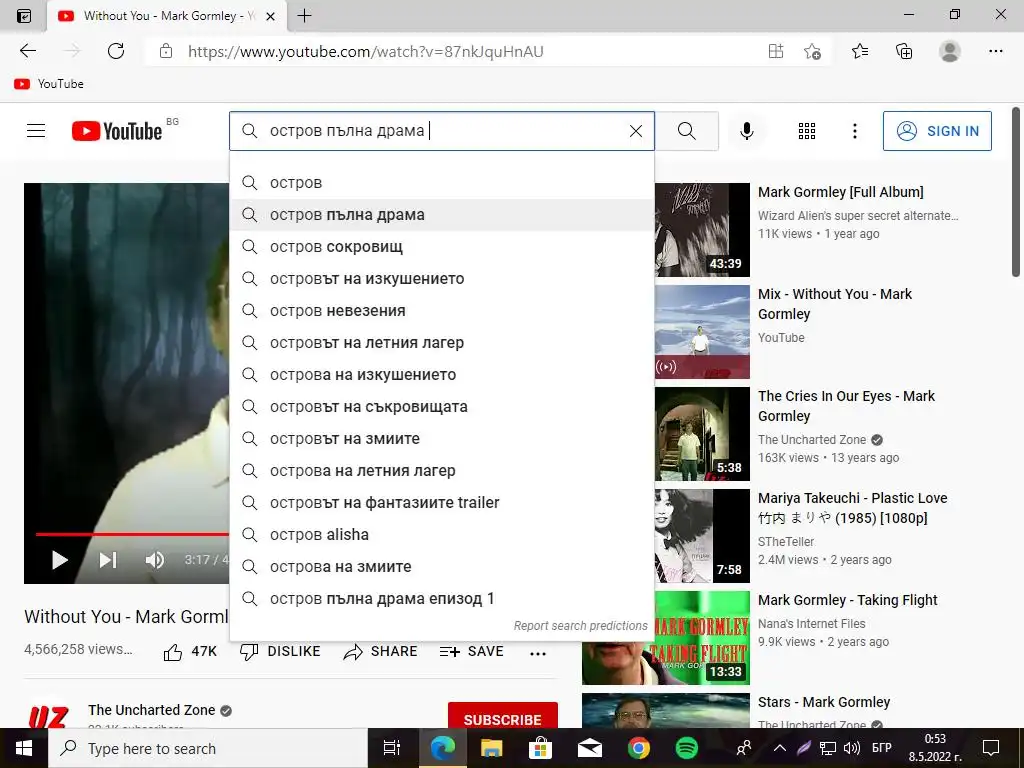Play the video

click(x=59, y=560)
